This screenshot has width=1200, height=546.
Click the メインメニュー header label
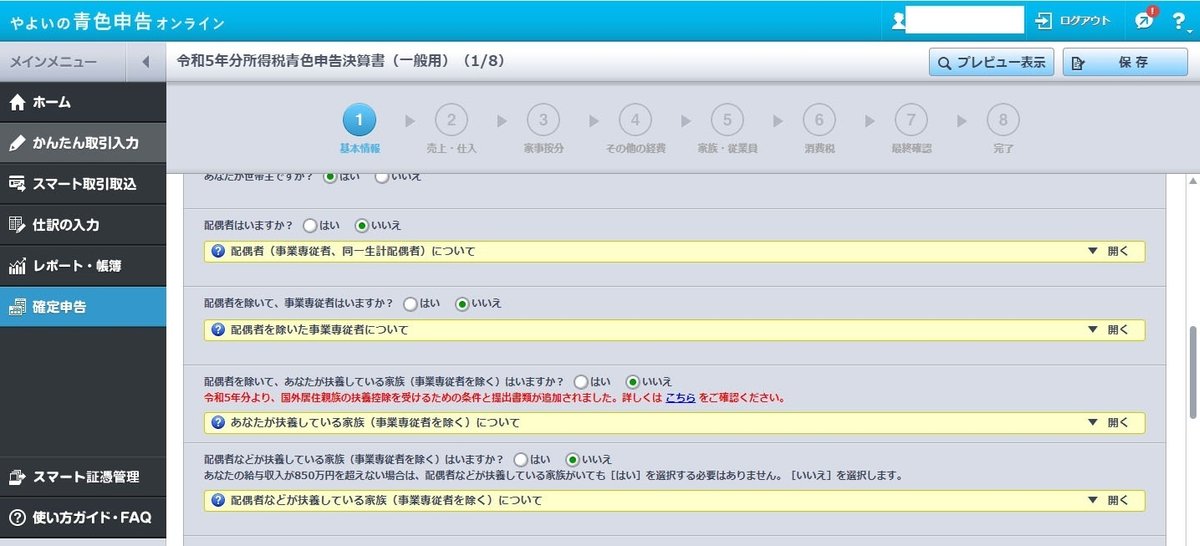[53, 62]
